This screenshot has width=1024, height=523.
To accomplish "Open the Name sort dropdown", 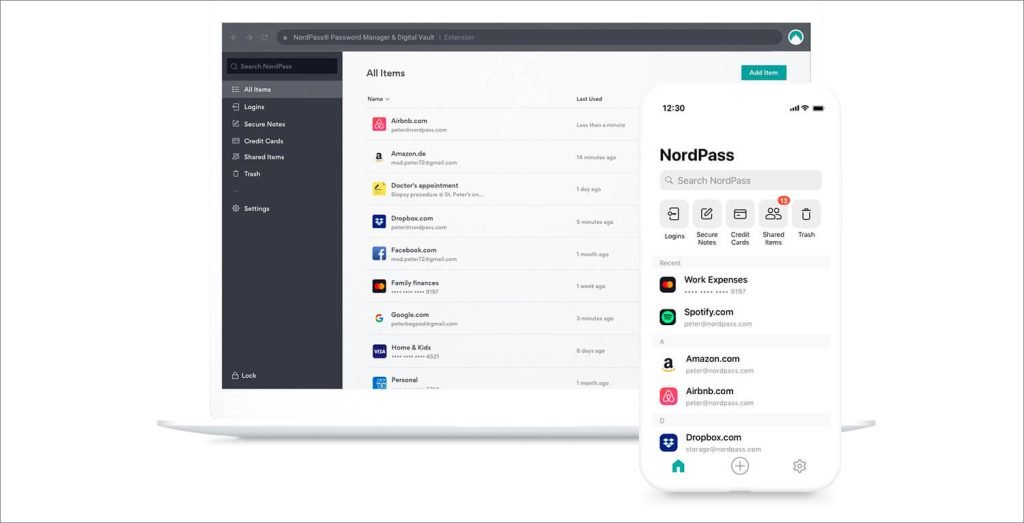I will click(378, 99).
